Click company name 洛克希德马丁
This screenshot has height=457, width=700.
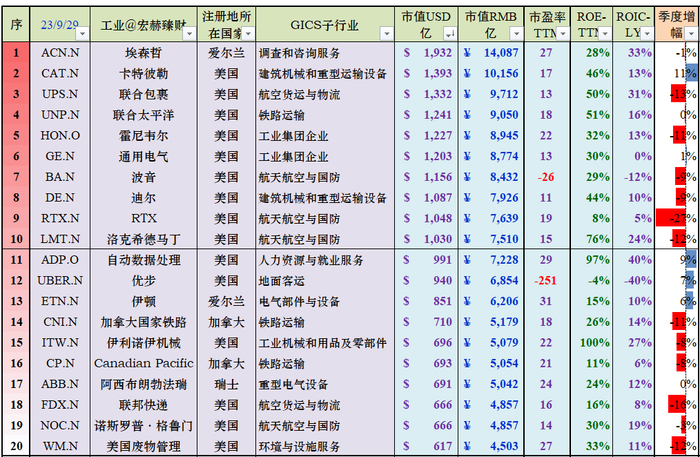[x=143, y=239]
